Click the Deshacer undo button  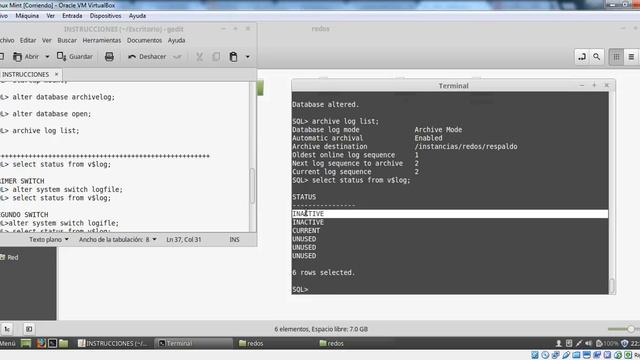[x=147, y=57]
